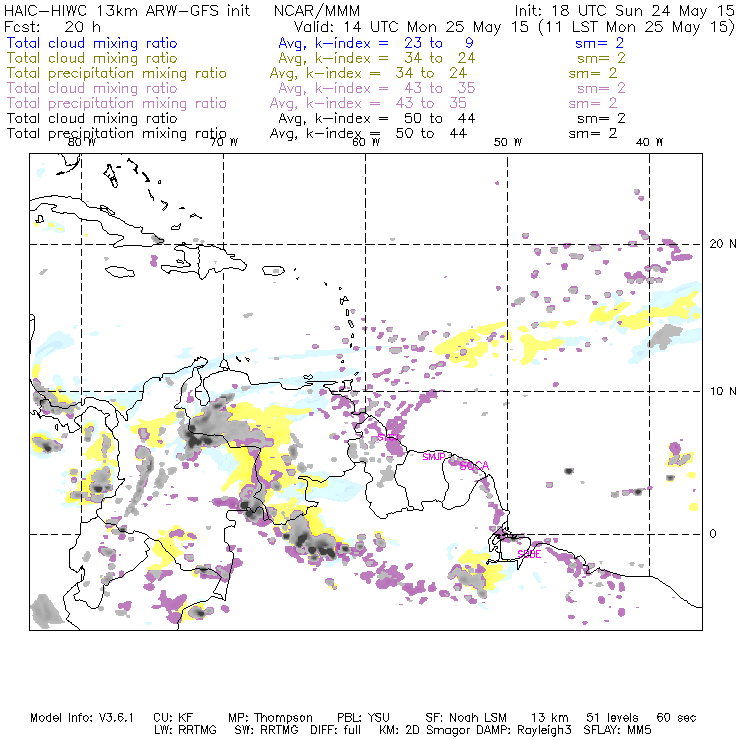The image size is (740, 740).
Task: Click the '13 km' resolution text in the footer
Action: (549, 718)
